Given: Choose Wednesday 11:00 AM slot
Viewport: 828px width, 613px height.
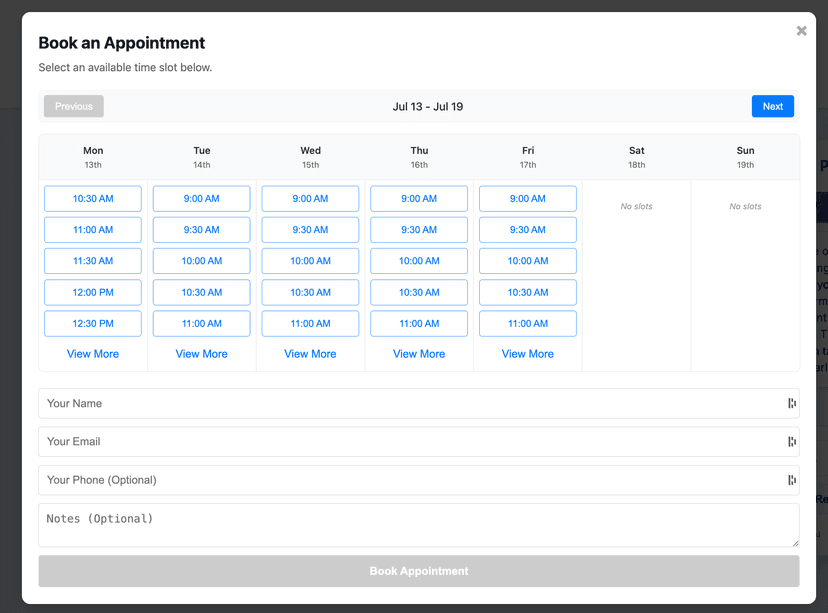Looking at the screenshot, I should click(x=310, y=324).
